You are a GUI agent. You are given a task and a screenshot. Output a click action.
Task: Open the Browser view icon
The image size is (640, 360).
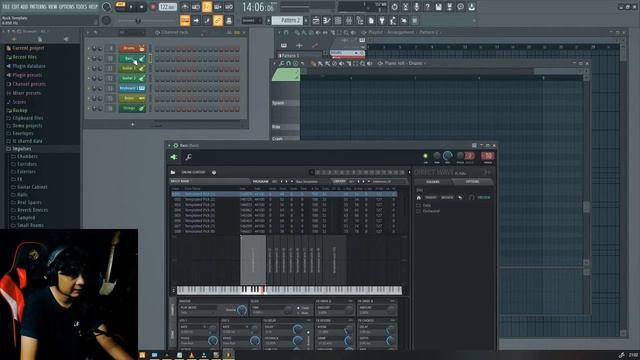click(x=360, y=20)
